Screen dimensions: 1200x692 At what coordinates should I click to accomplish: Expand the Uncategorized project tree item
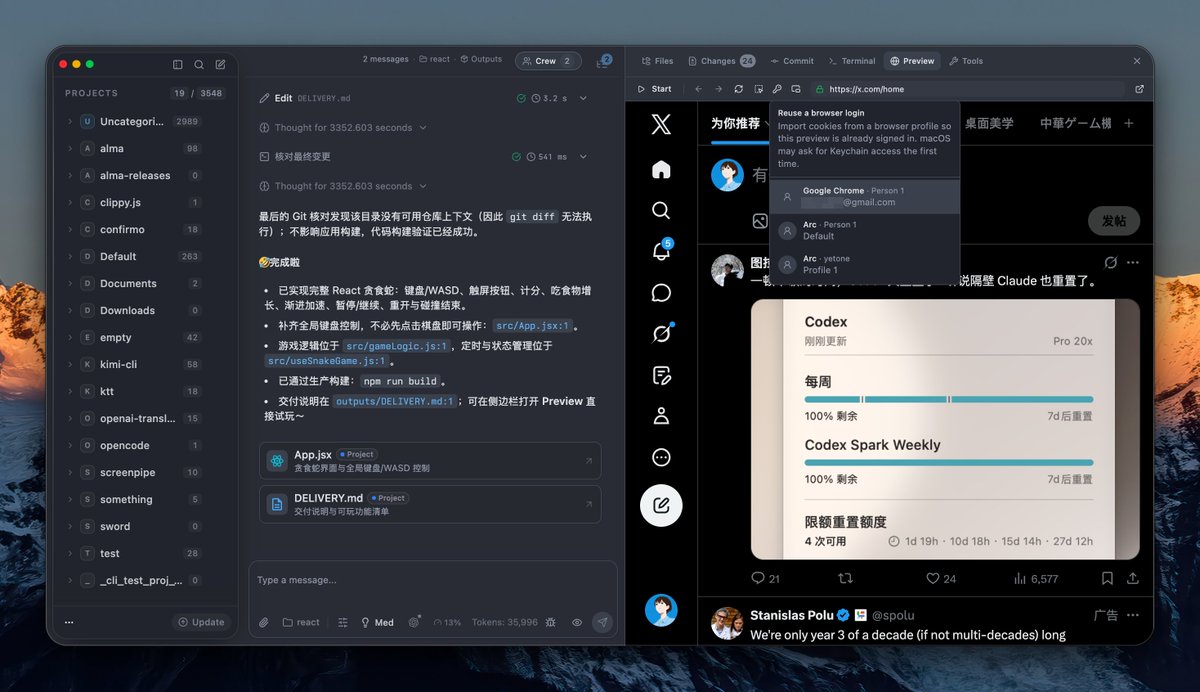70,121
